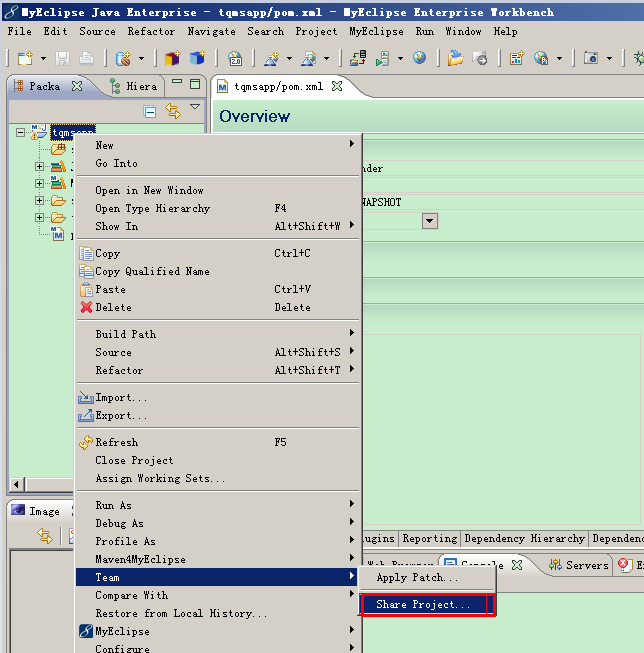Image resolution: width=644 pixels, height=653 pixels.
Task: Switch to Dependency Hierarchy tab
Action: click(524, 538)
